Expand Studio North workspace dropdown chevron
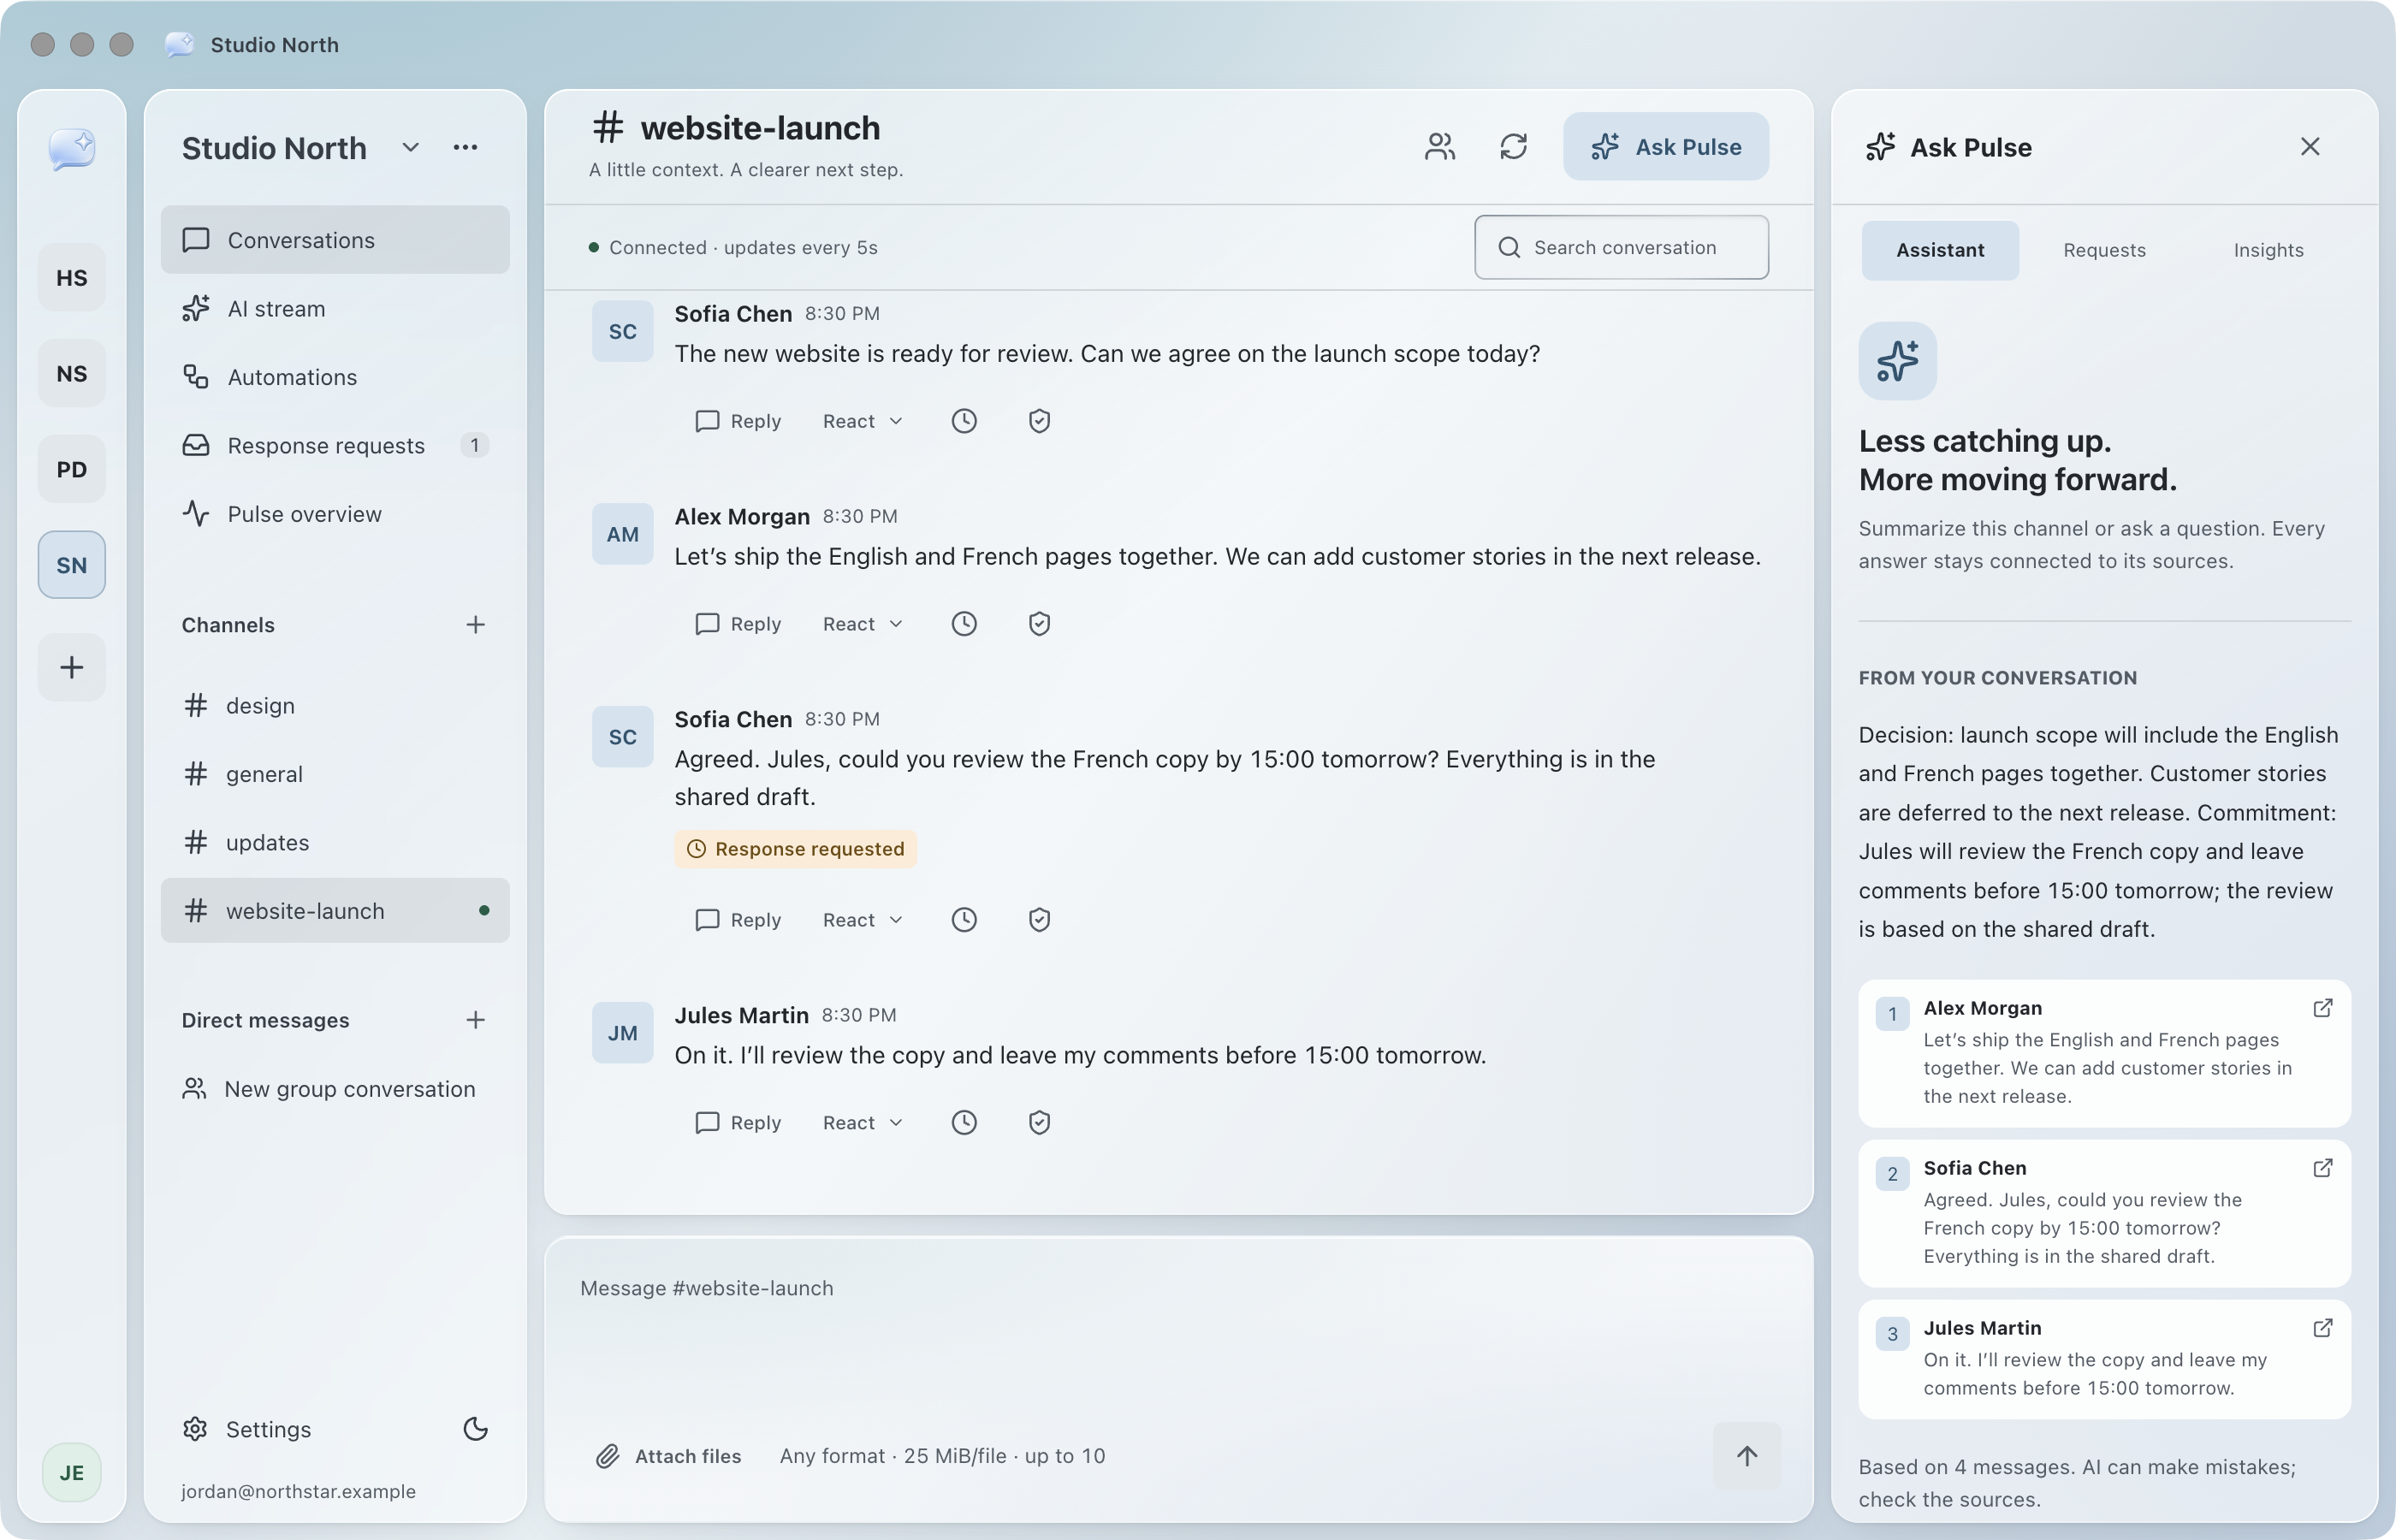Viewport: 2396px width, 1540px height. [x=410, y=147]
